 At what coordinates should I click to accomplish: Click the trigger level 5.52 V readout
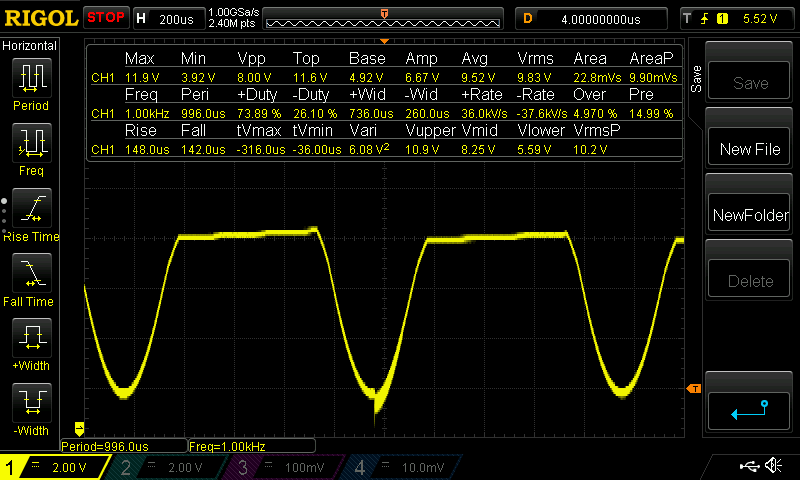tap(760, 19)
